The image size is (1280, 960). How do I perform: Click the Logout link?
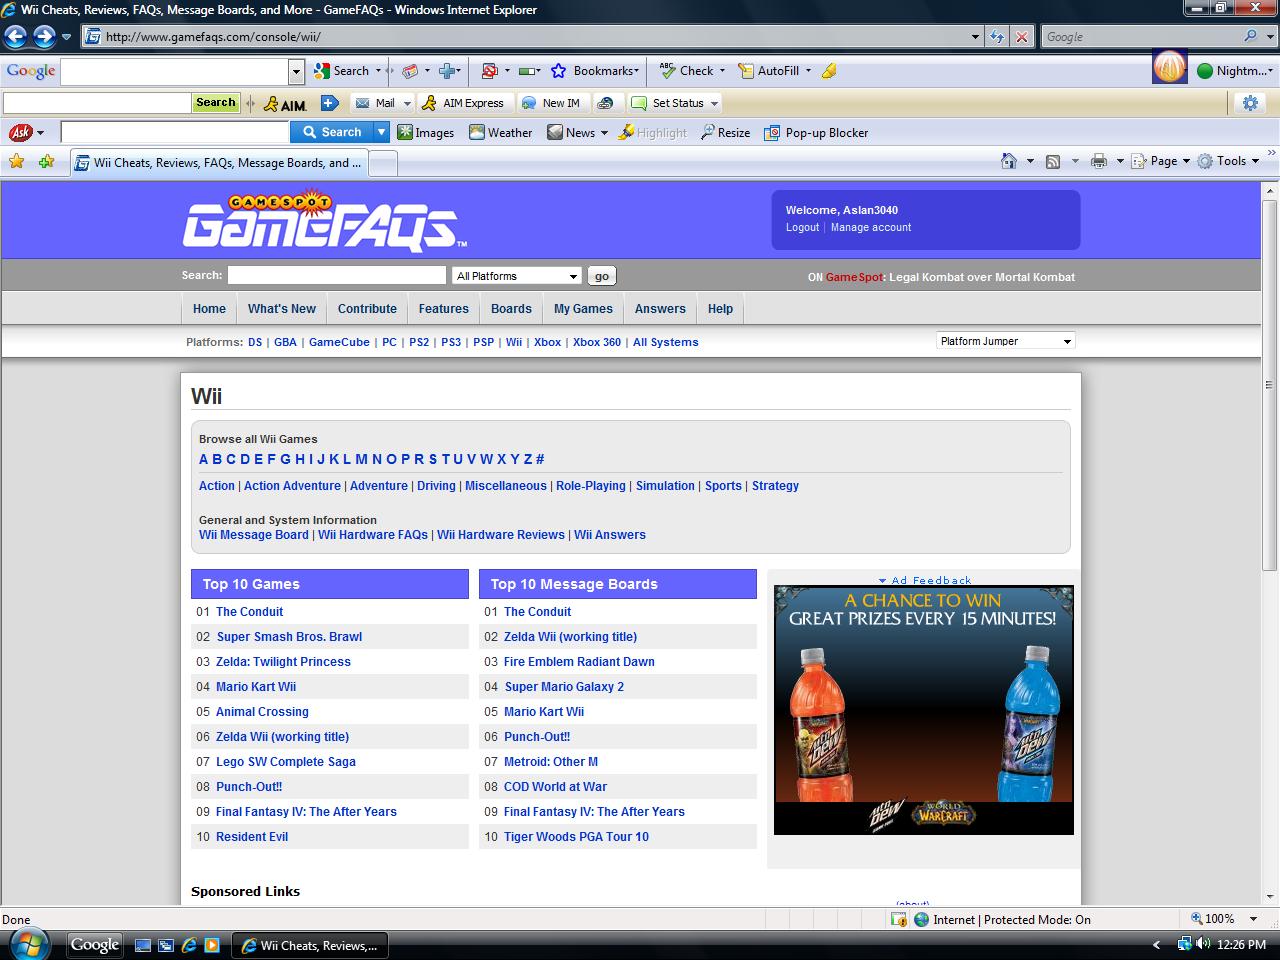(803, 227)
